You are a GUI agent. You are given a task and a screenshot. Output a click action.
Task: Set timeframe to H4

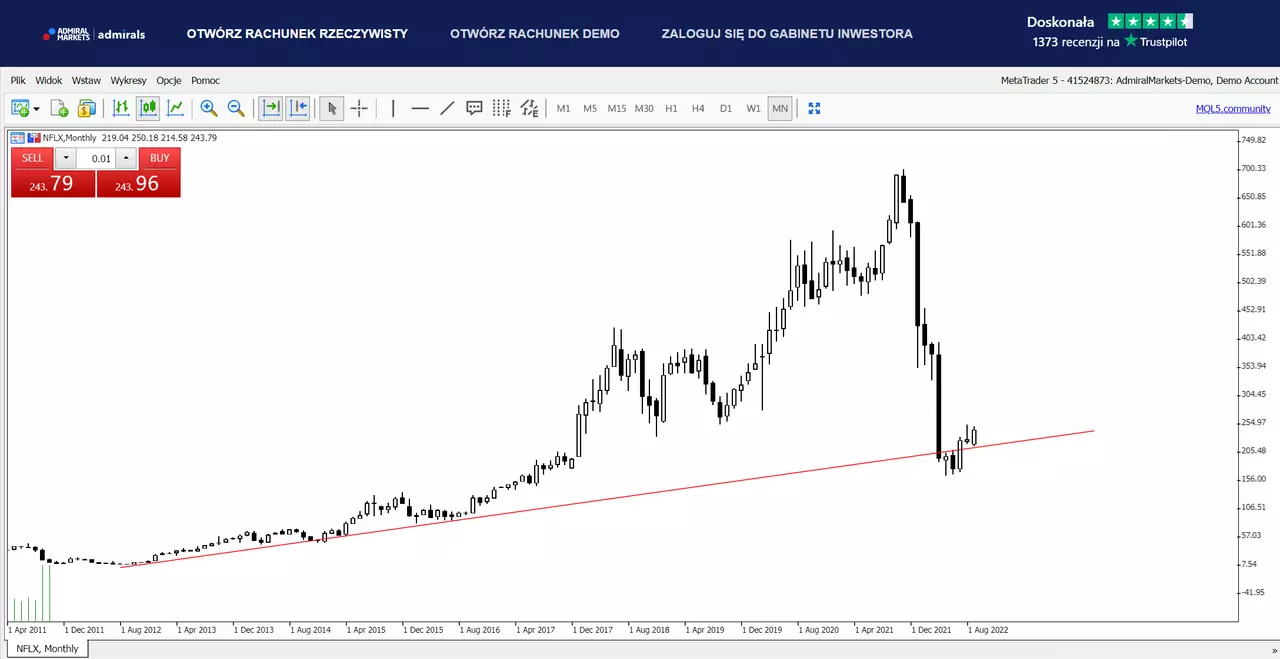698,108
